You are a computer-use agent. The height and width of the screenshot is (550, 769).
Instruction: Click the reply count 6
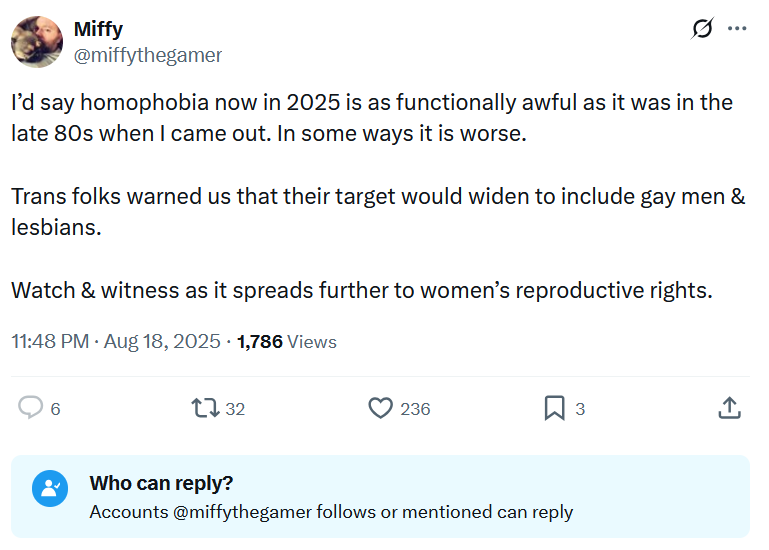tap(55, 409)
